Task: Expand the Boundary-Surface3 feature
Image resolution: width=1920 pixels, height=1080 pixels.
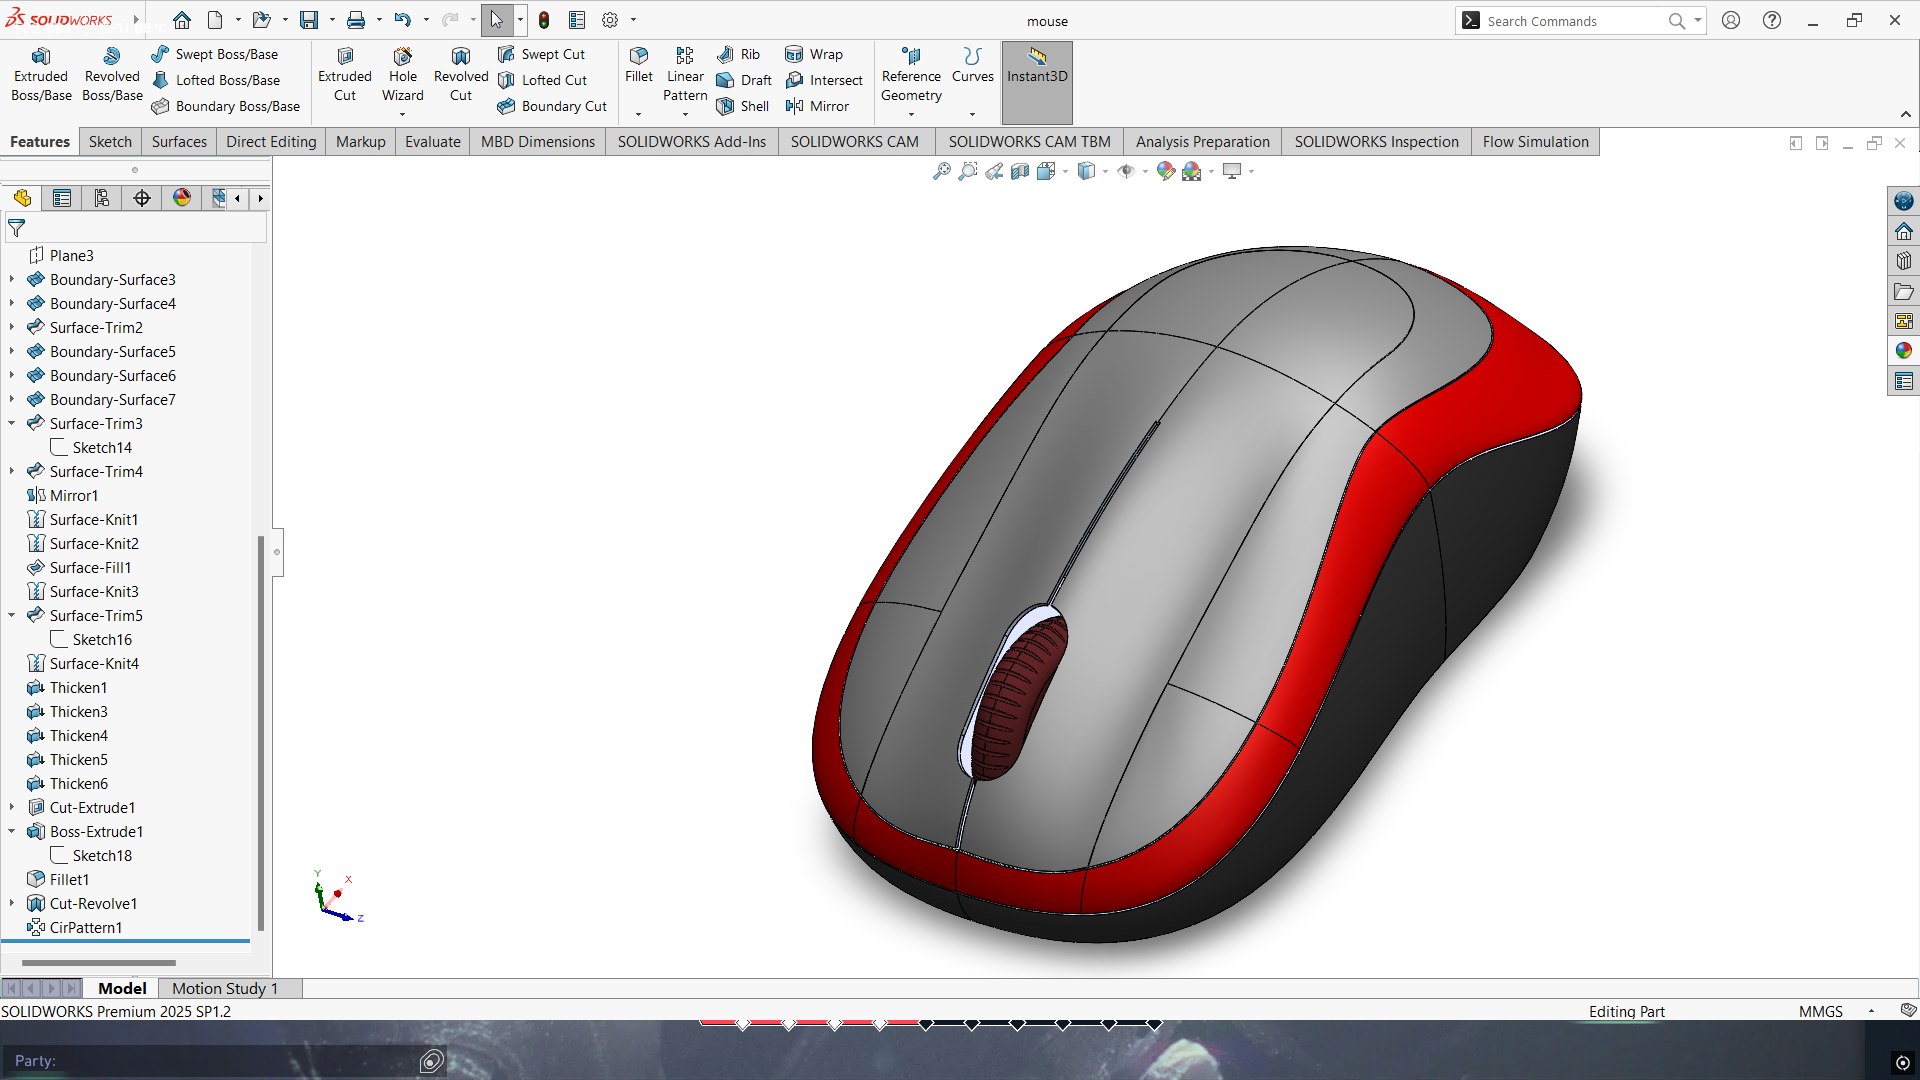Action: [x=12, y=279]
